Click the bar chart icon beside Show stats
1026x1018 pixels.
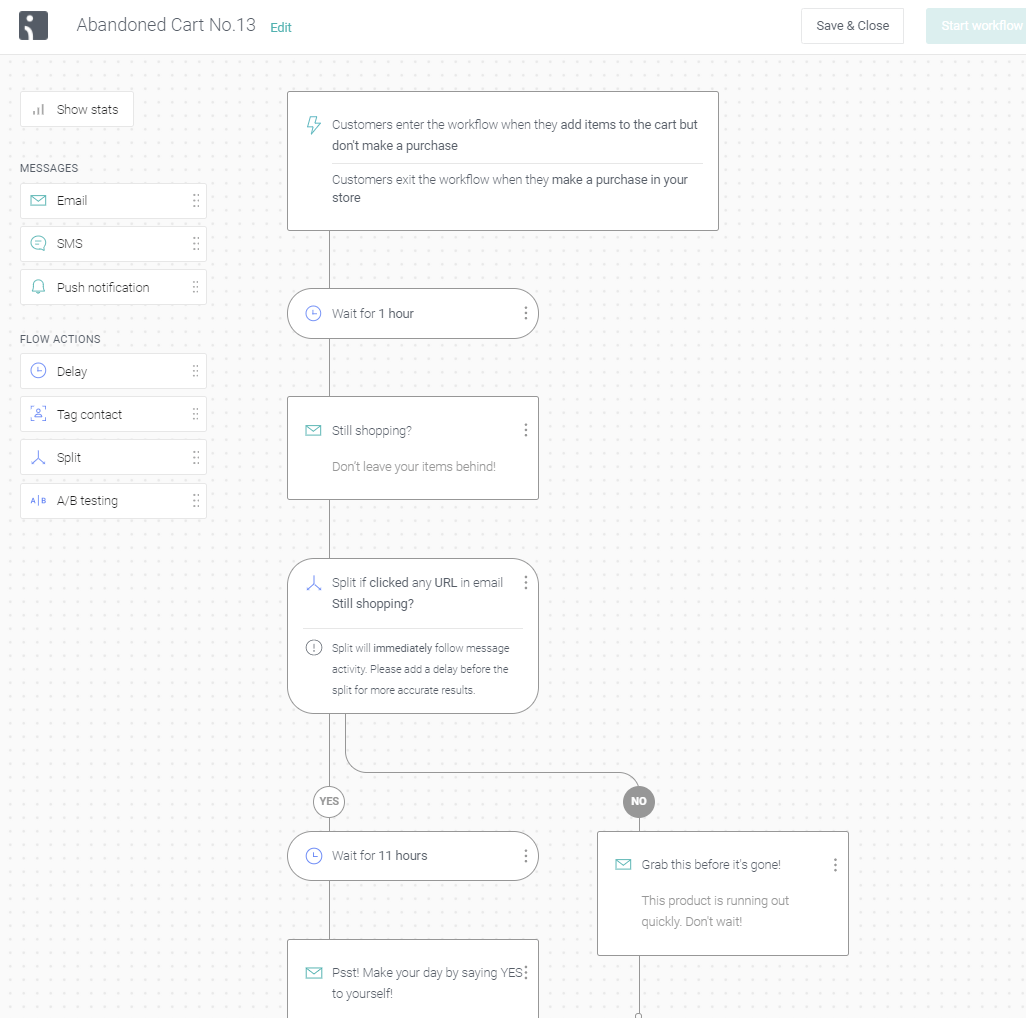coord(39,109)
